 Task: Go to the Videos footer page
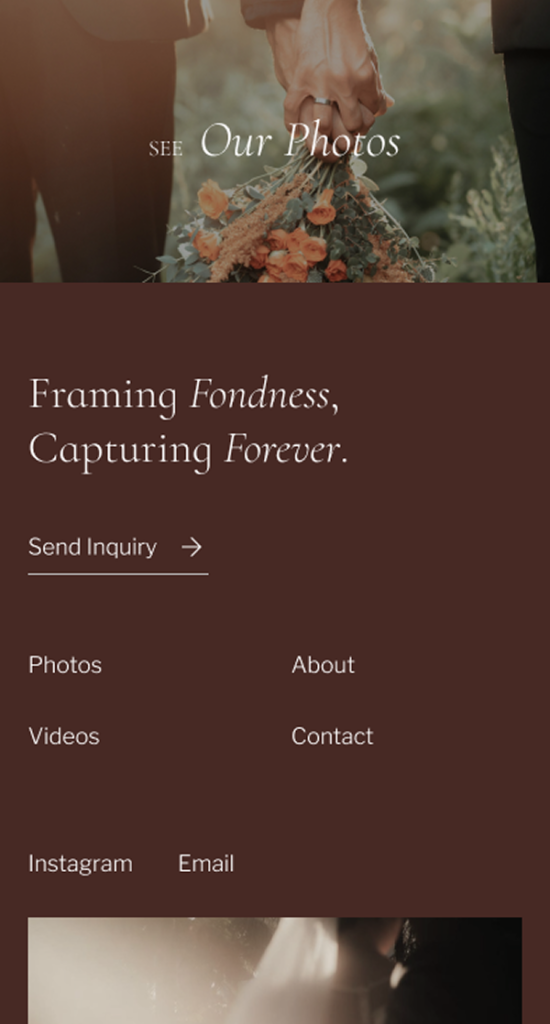pos(64,736)
